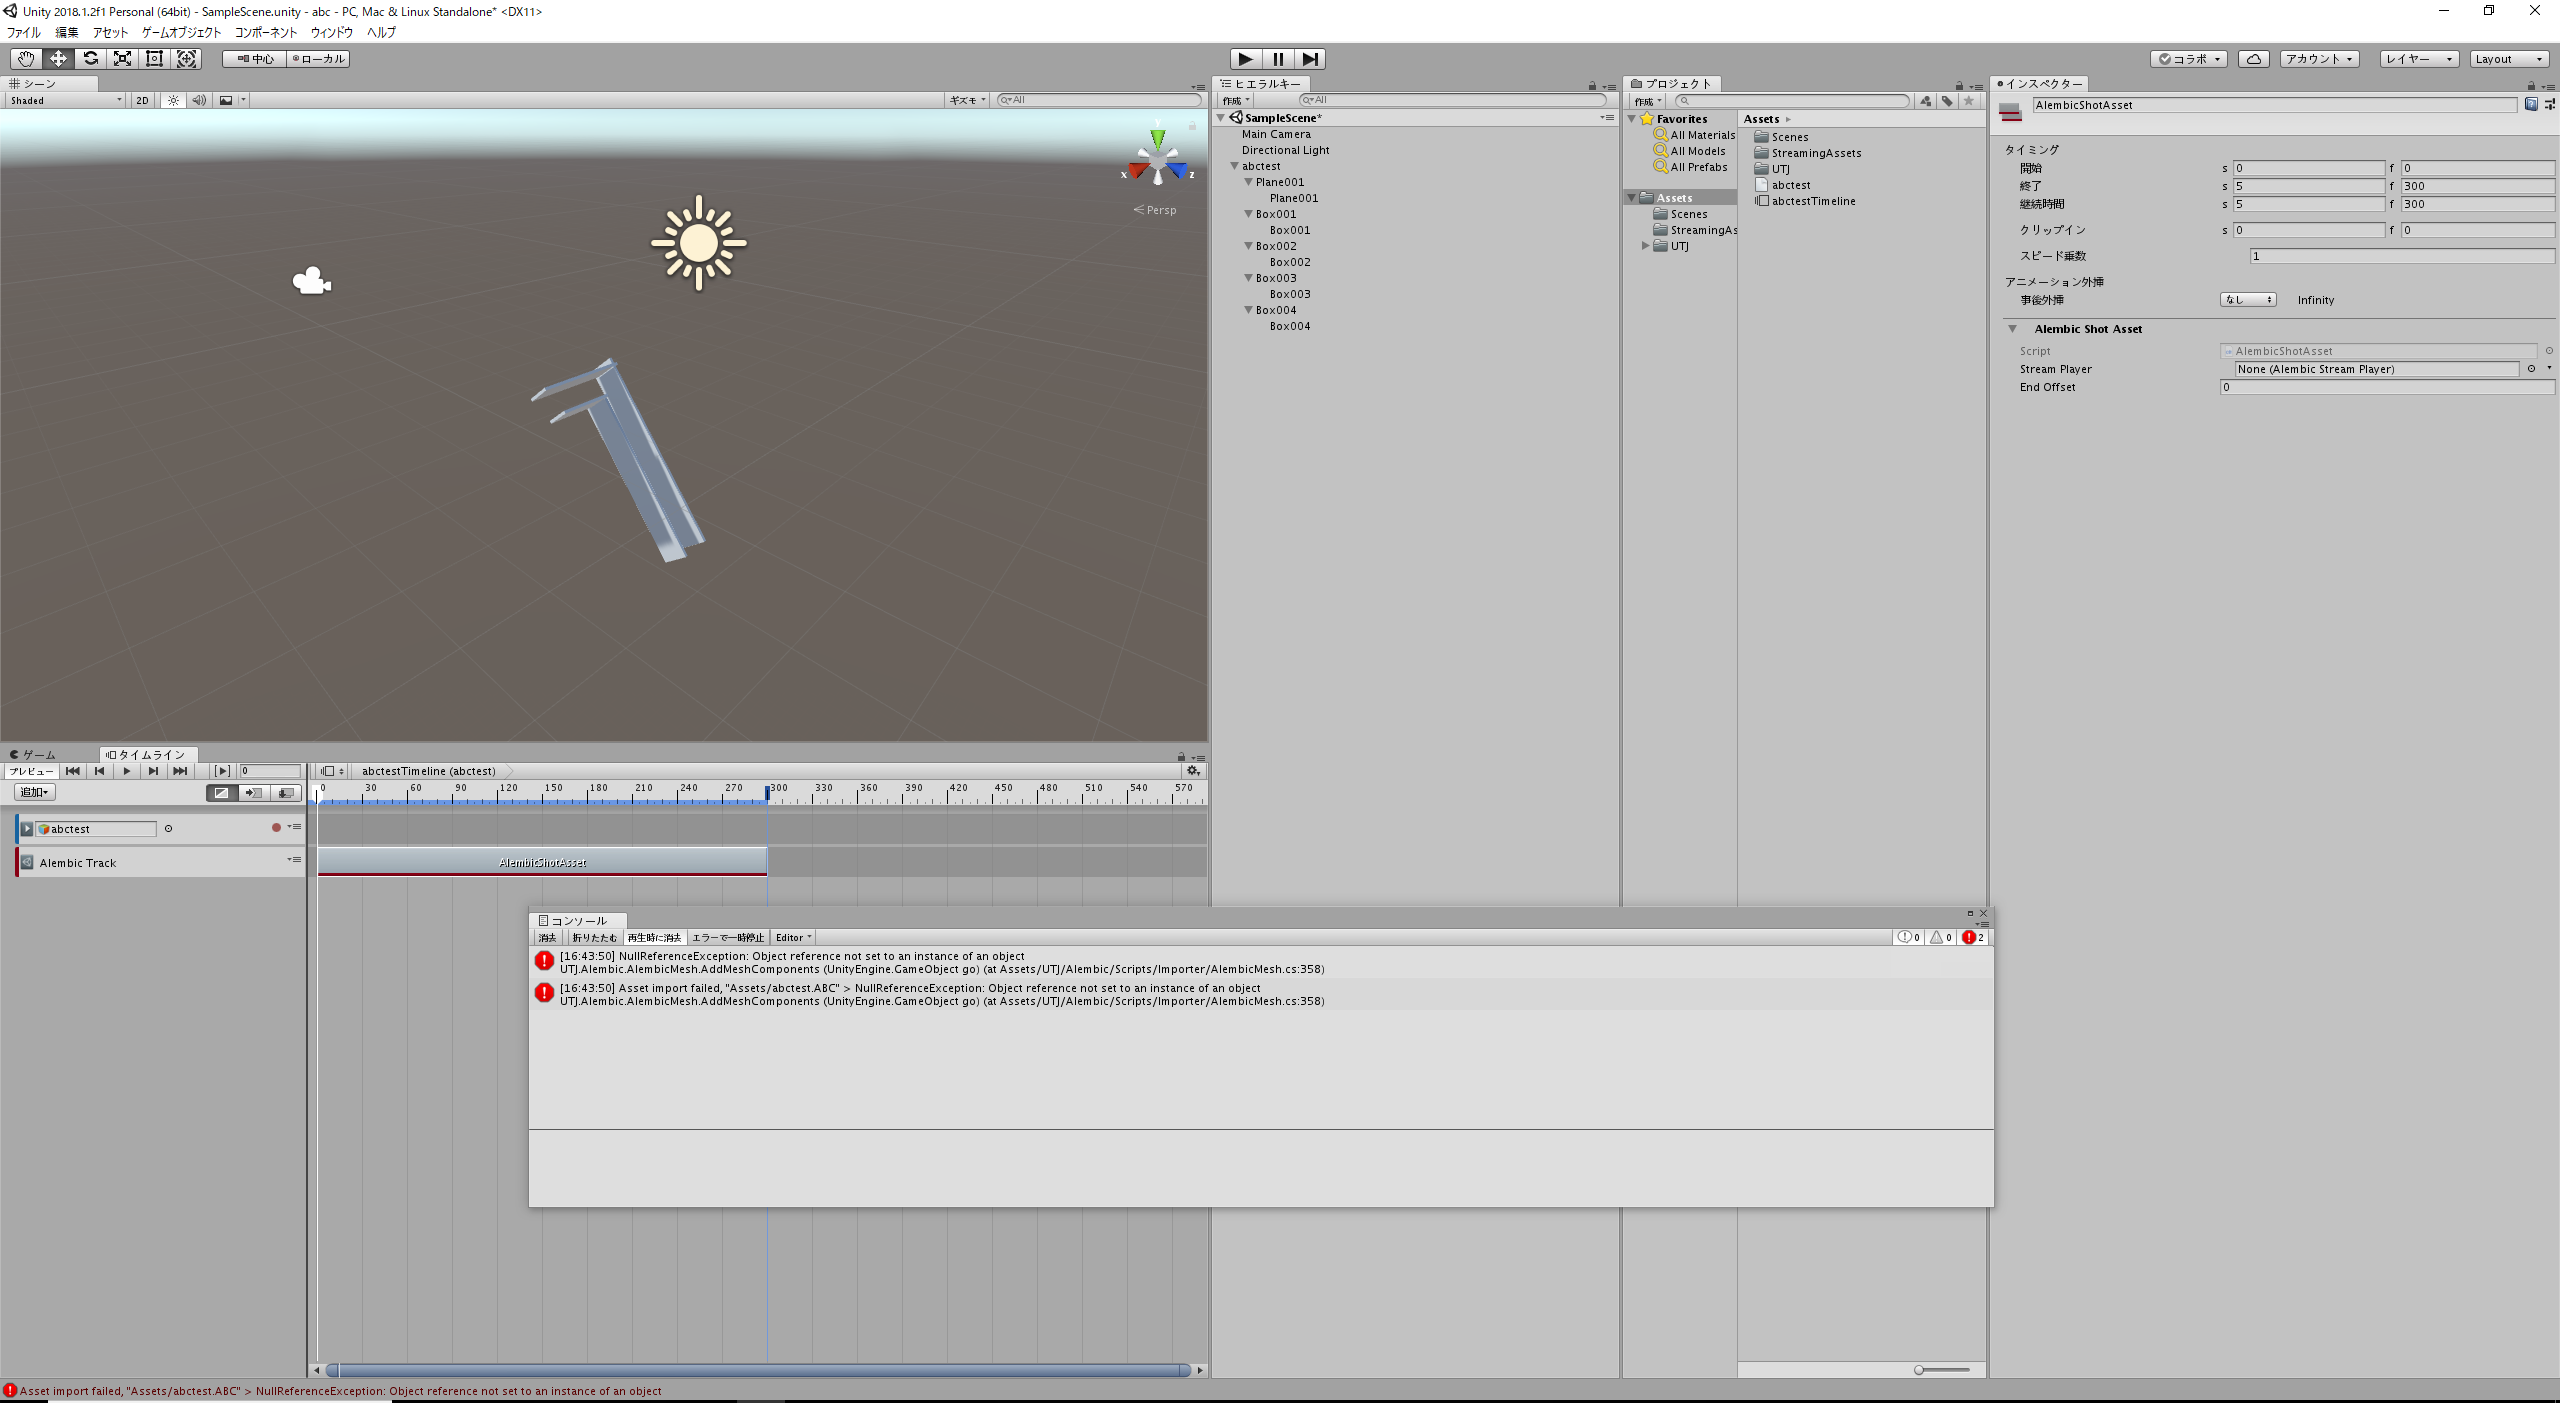Toggle scene audio with the speaker icon
The height and width of the screenshot is (1403, 2560).
click(x=199, y=100)
